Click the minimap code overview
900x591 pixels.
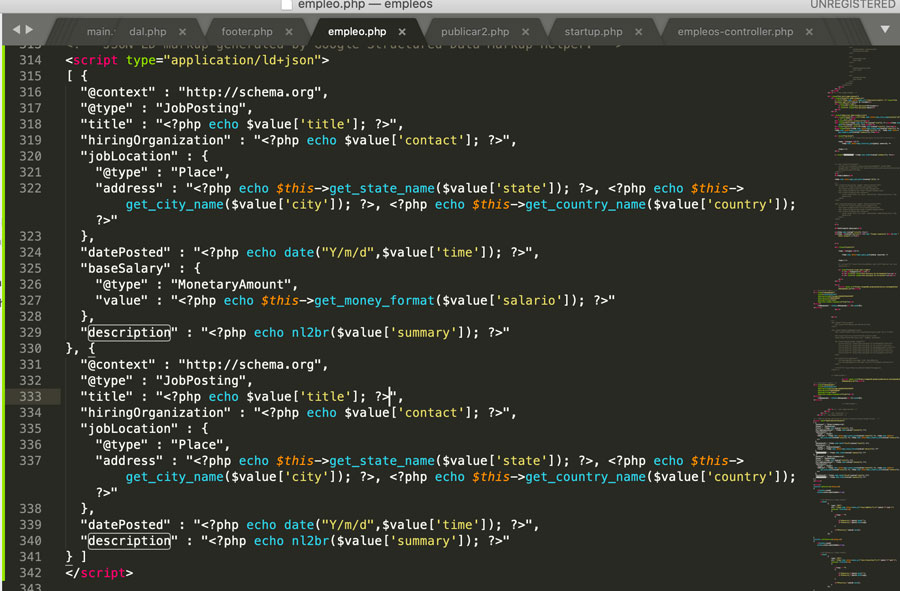(855, 316)
